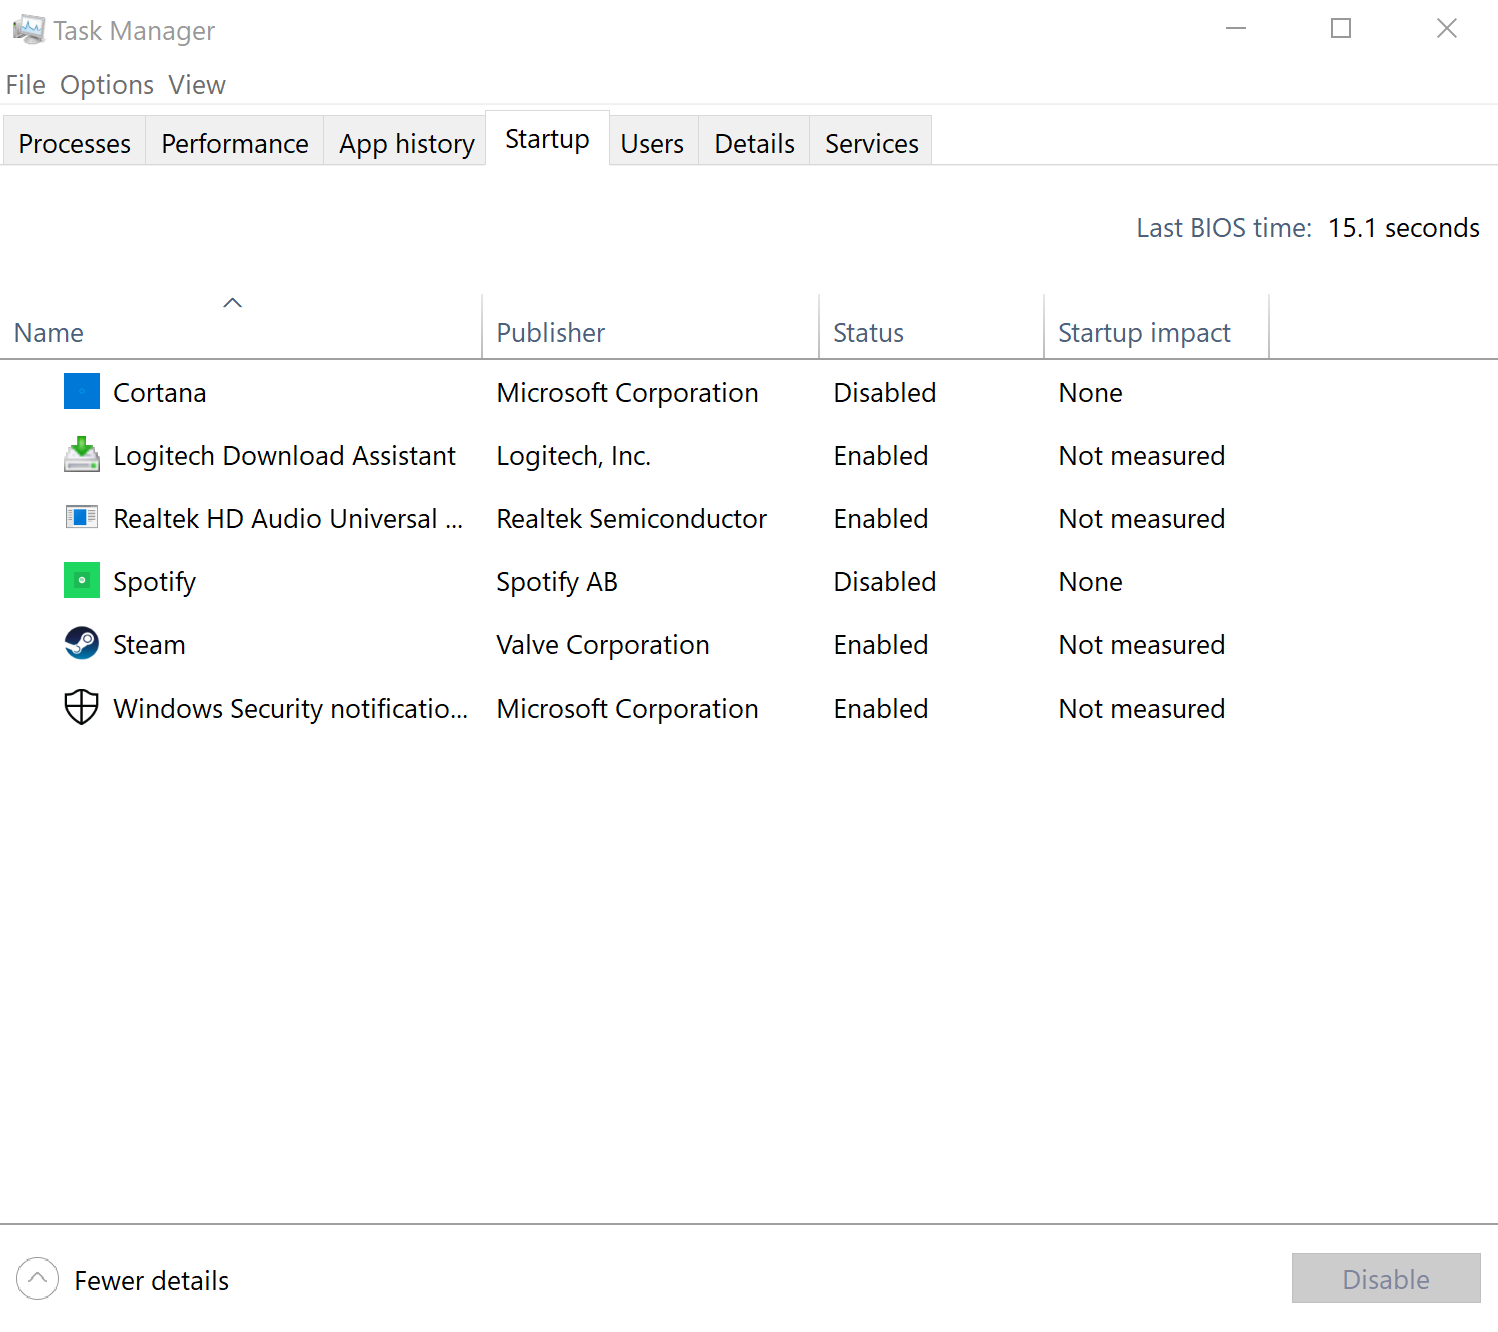Click Microsoft Corporation publisher in Windows Security row
1498x1332 pixels.
click(x=628, y=709)
